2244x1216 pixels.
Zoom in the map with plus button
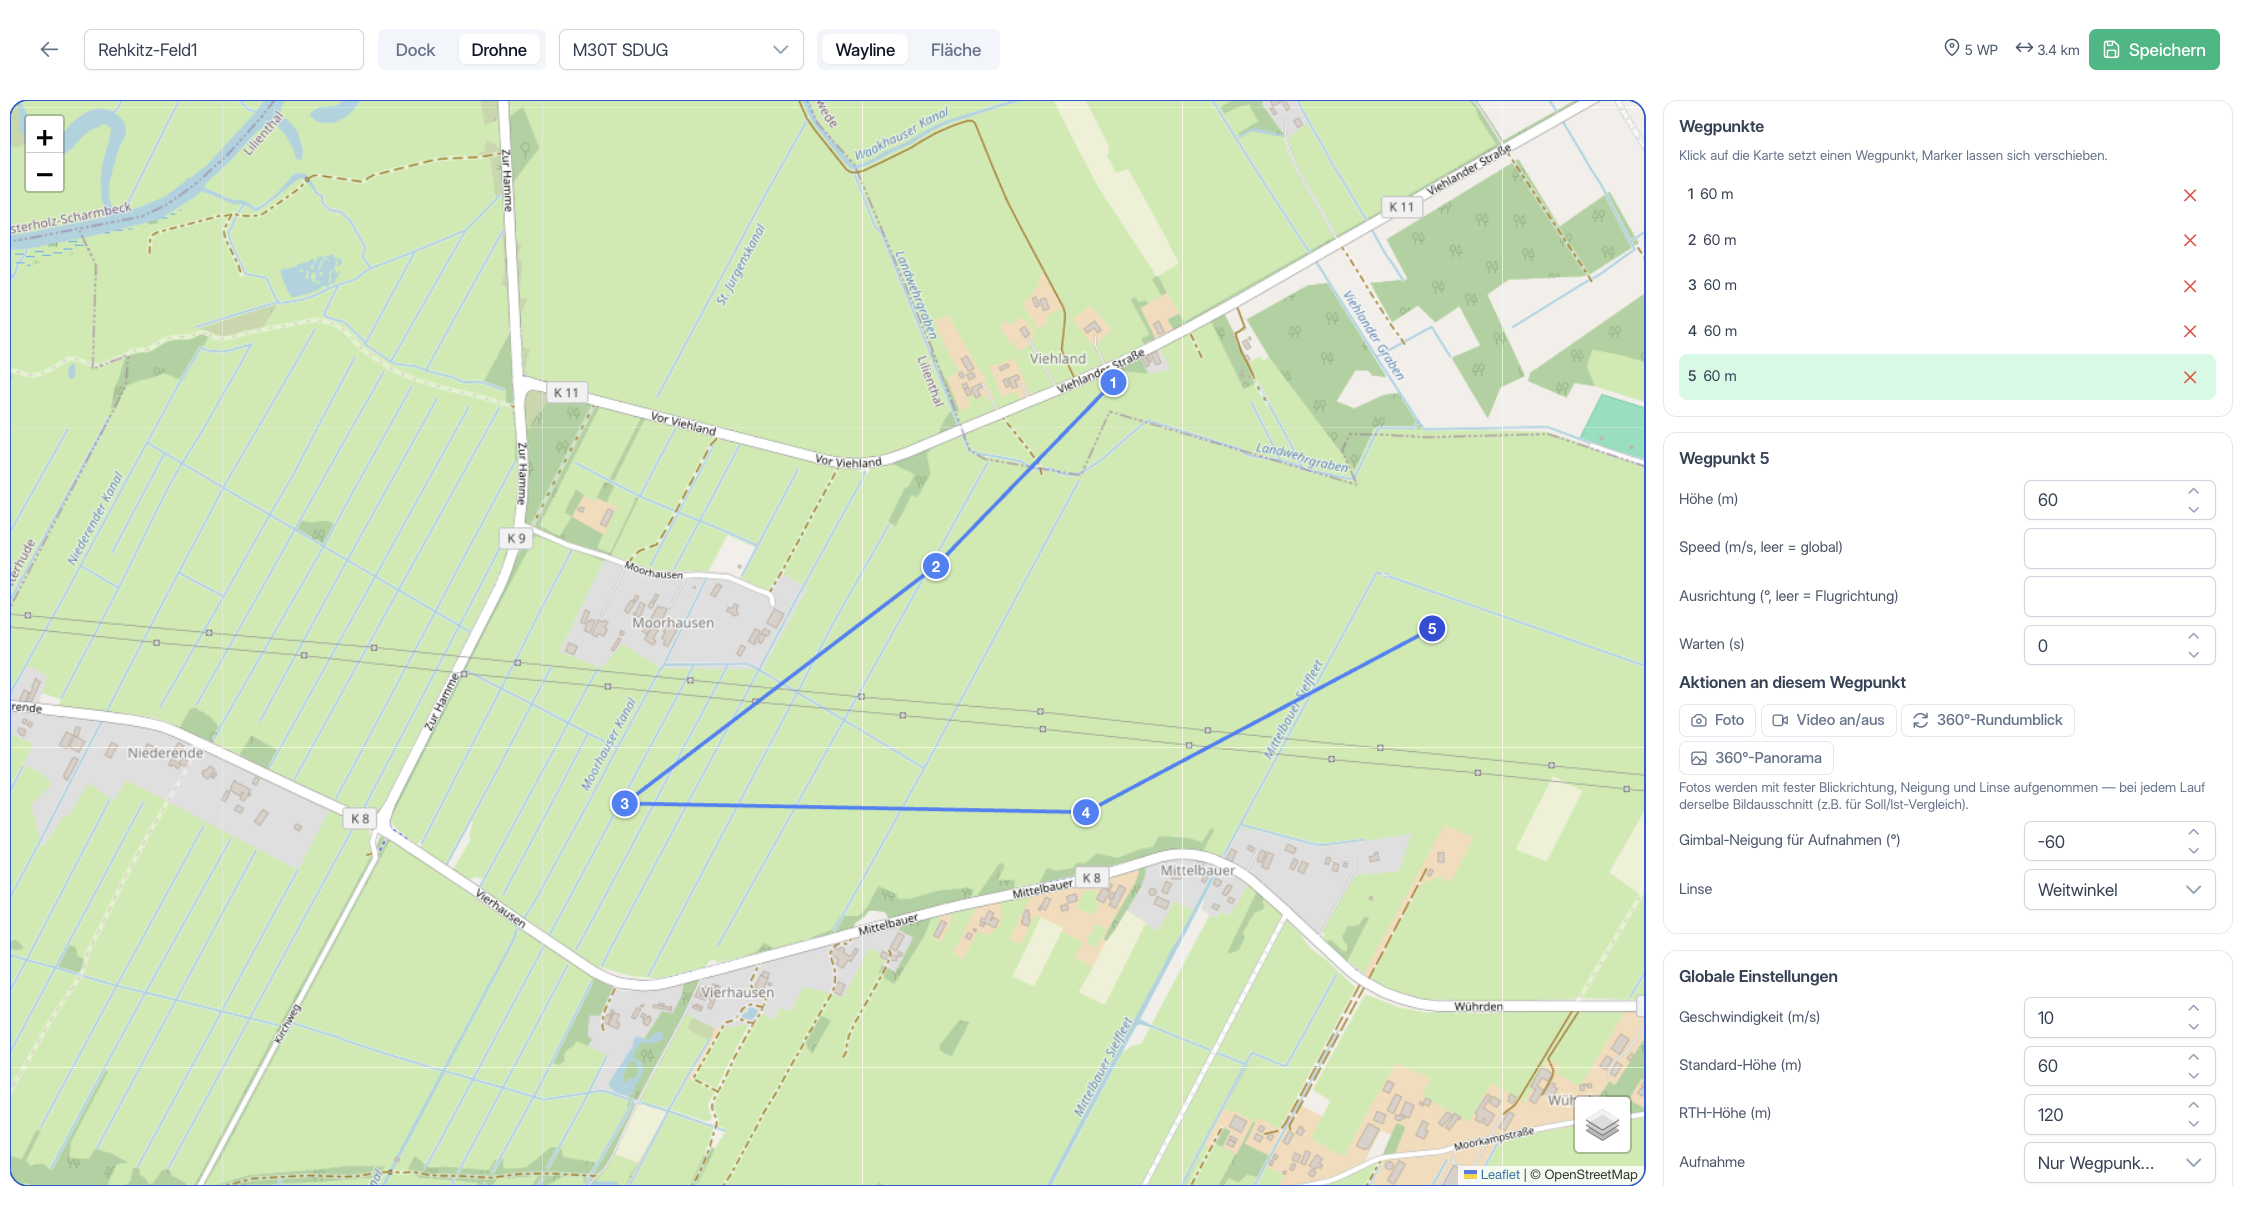pos(44,137)
